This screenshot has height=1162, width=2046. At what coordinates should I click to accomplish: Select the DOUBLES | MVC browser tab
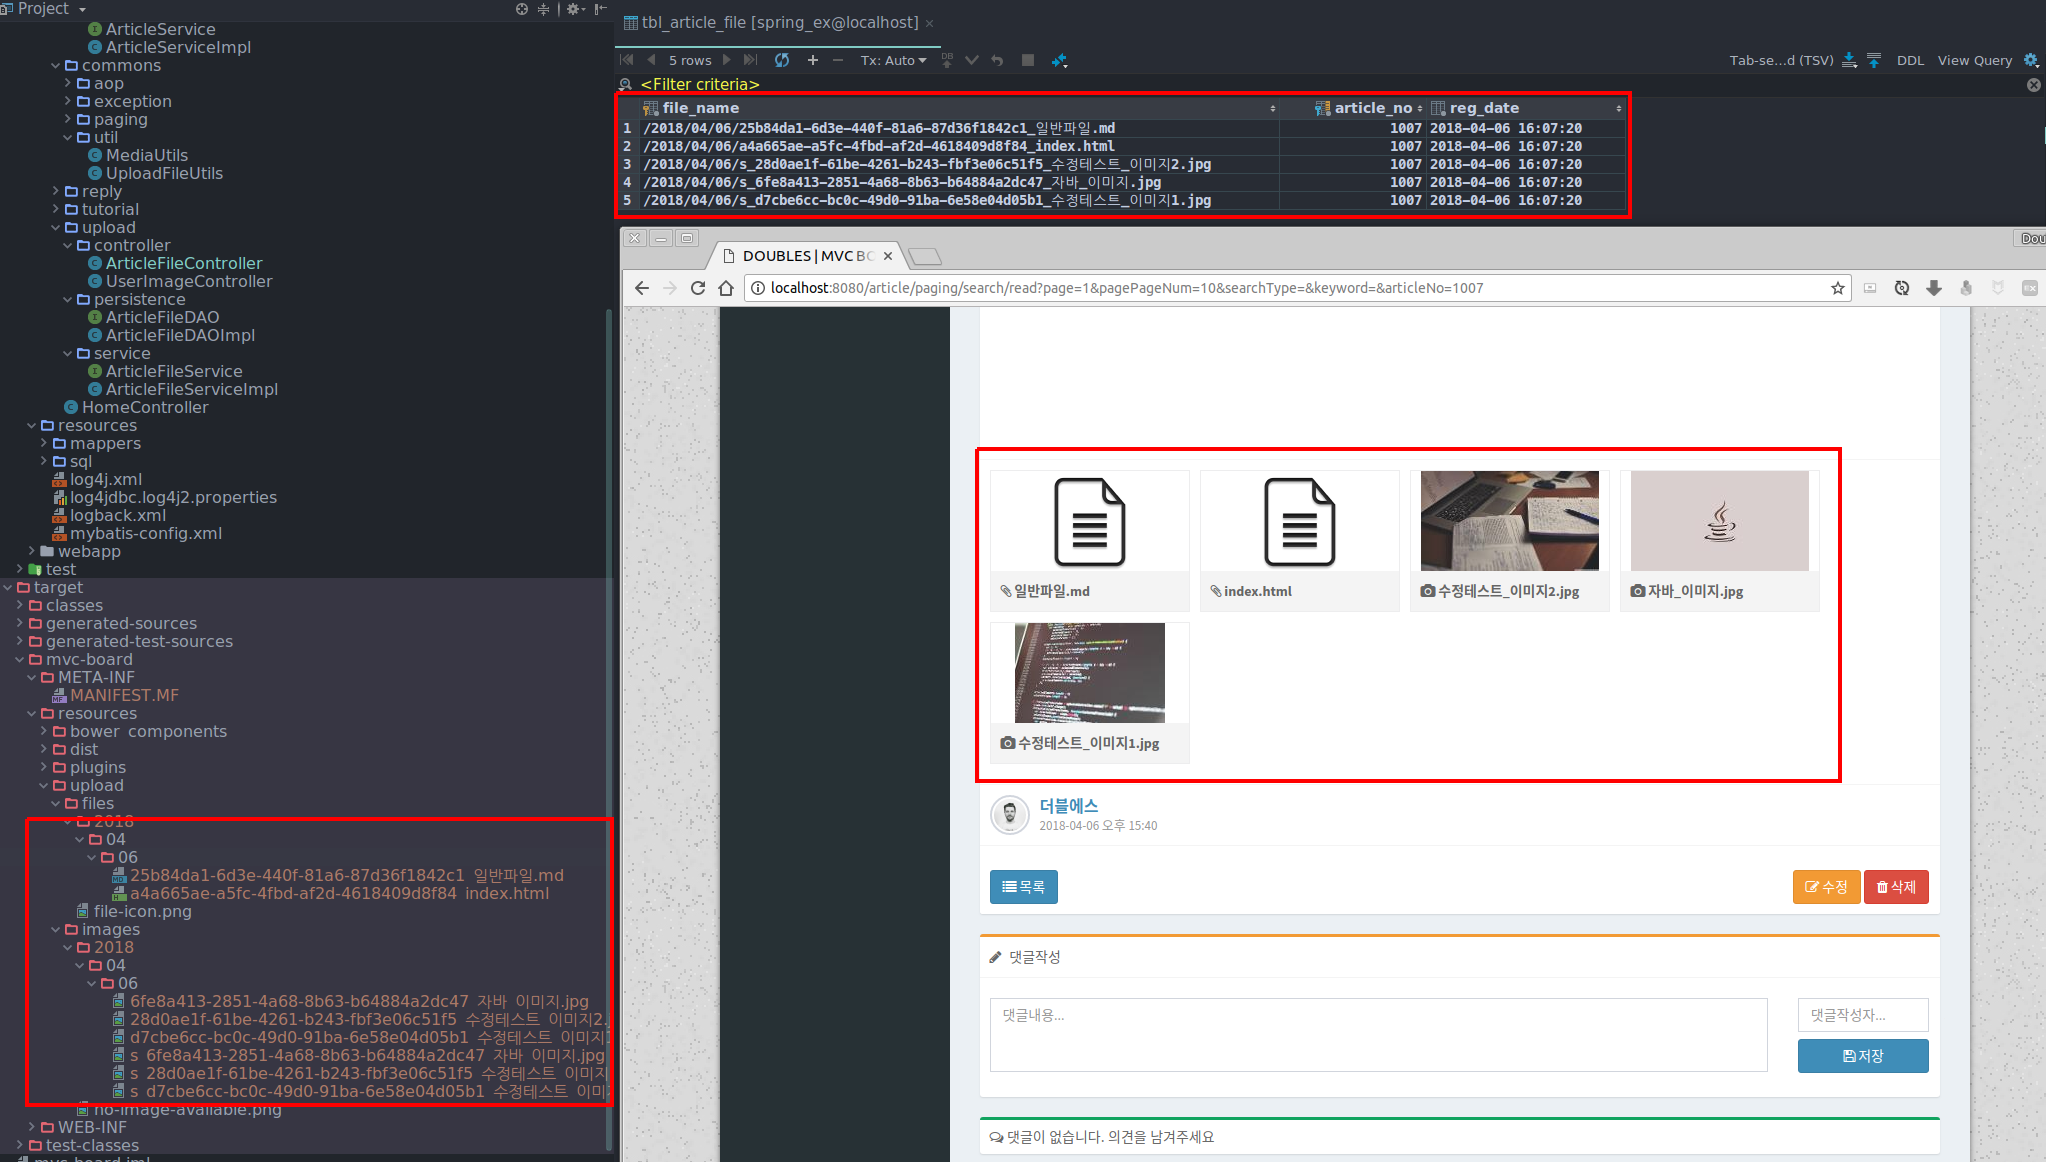[806, 256]
